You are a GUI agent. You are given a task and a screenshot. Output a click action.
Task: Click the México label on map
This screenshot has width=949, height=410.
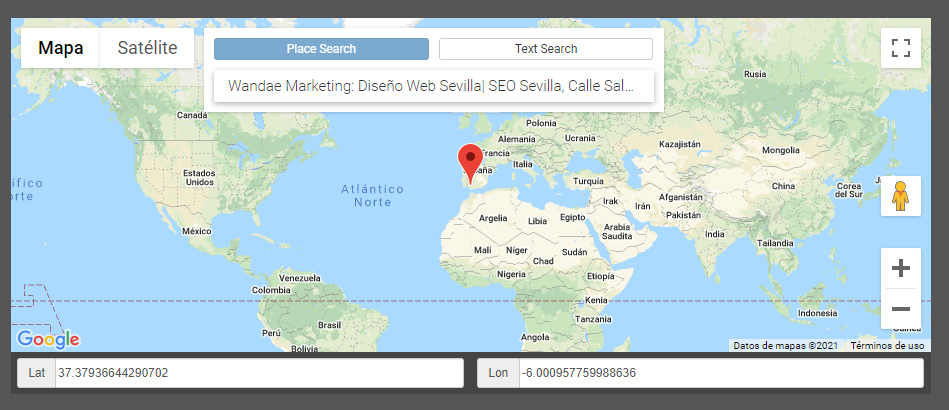pyautogui.click(x=197, y=231)
